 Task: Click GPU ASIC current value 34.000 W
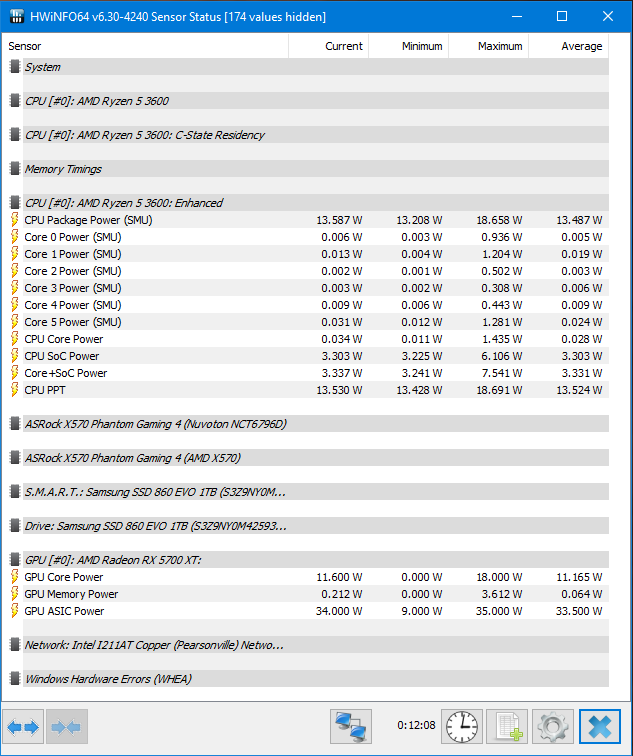[339, 611]
